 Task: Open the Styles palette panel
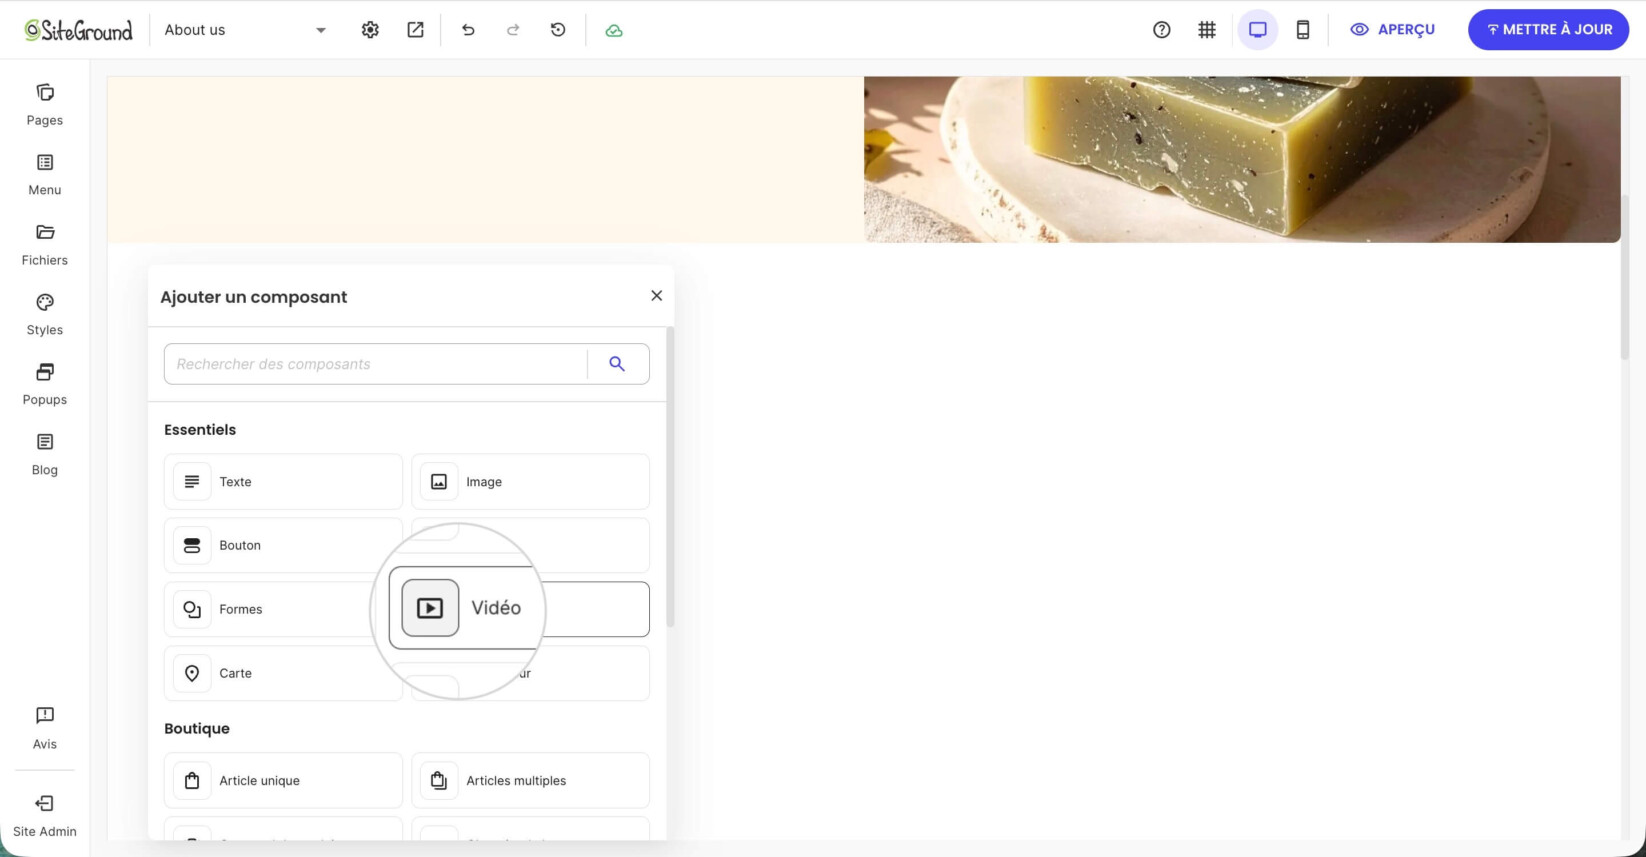[x=45, y=315]
